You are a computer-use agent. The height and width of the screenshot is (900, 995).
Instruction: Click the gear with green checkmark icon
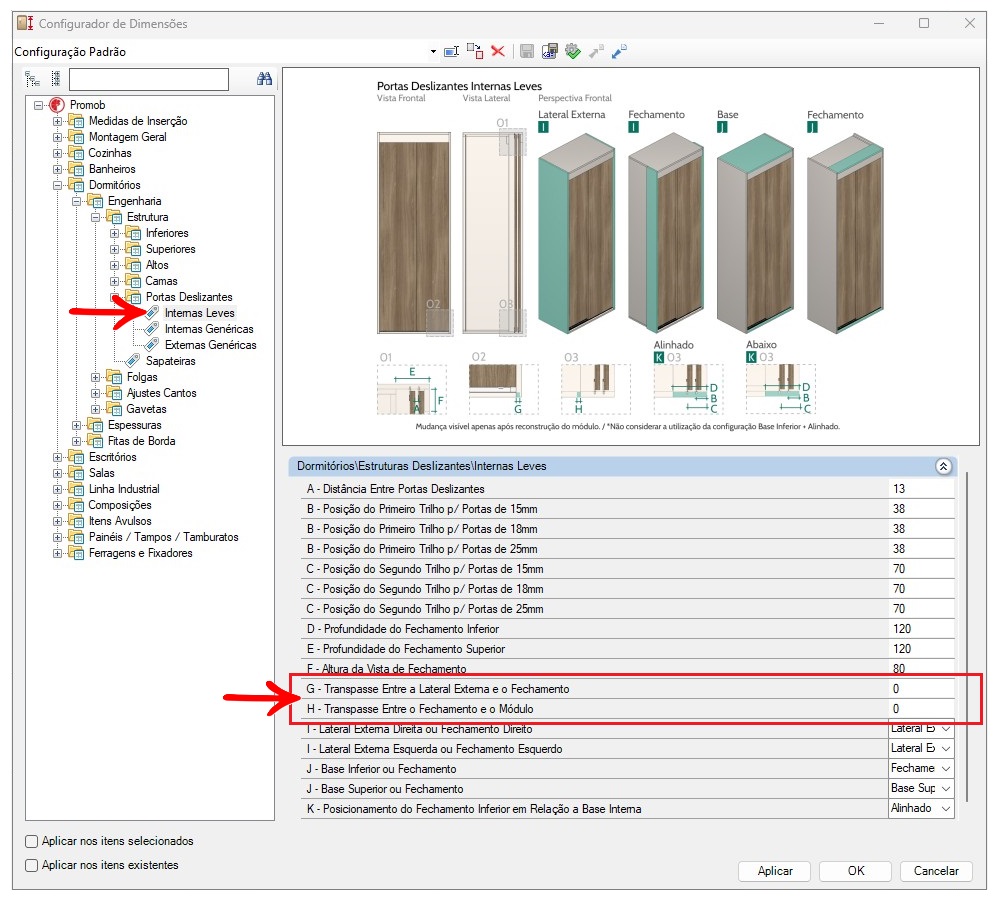click(573, 51)
